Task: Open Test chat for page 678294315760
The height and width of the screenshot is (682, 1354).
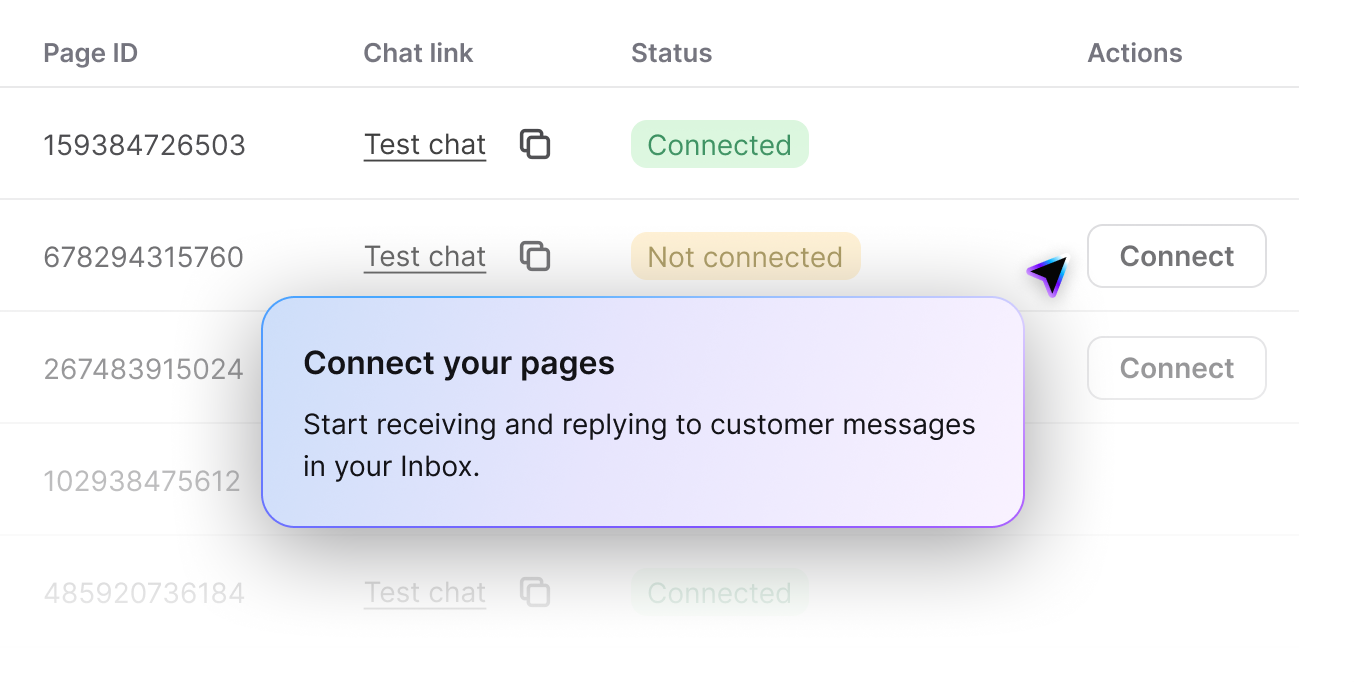Action: (424, 256)
